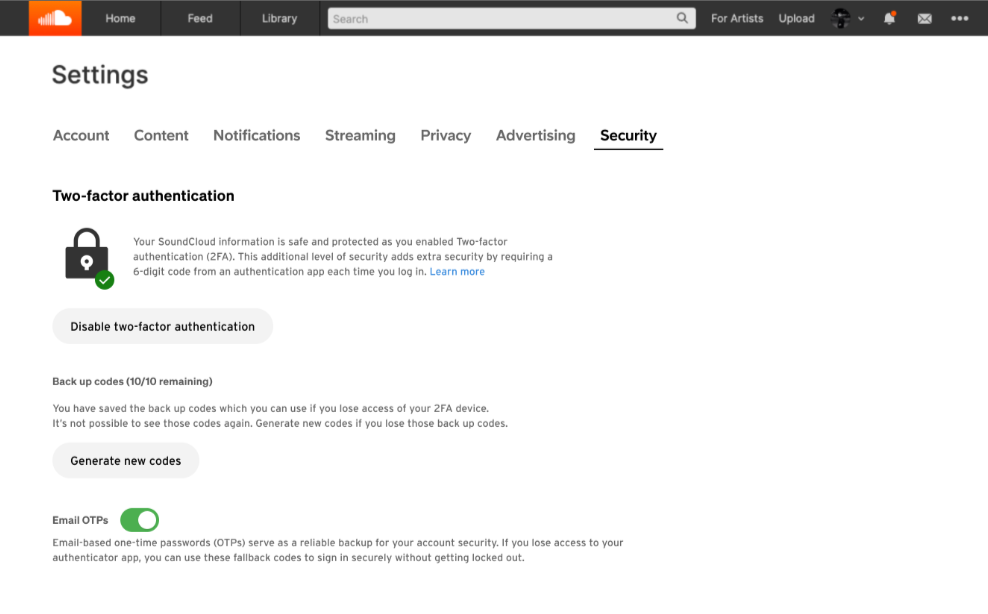988x614 pixels.
Task: Click the search magnifier icon
Action: pos(683,18)
